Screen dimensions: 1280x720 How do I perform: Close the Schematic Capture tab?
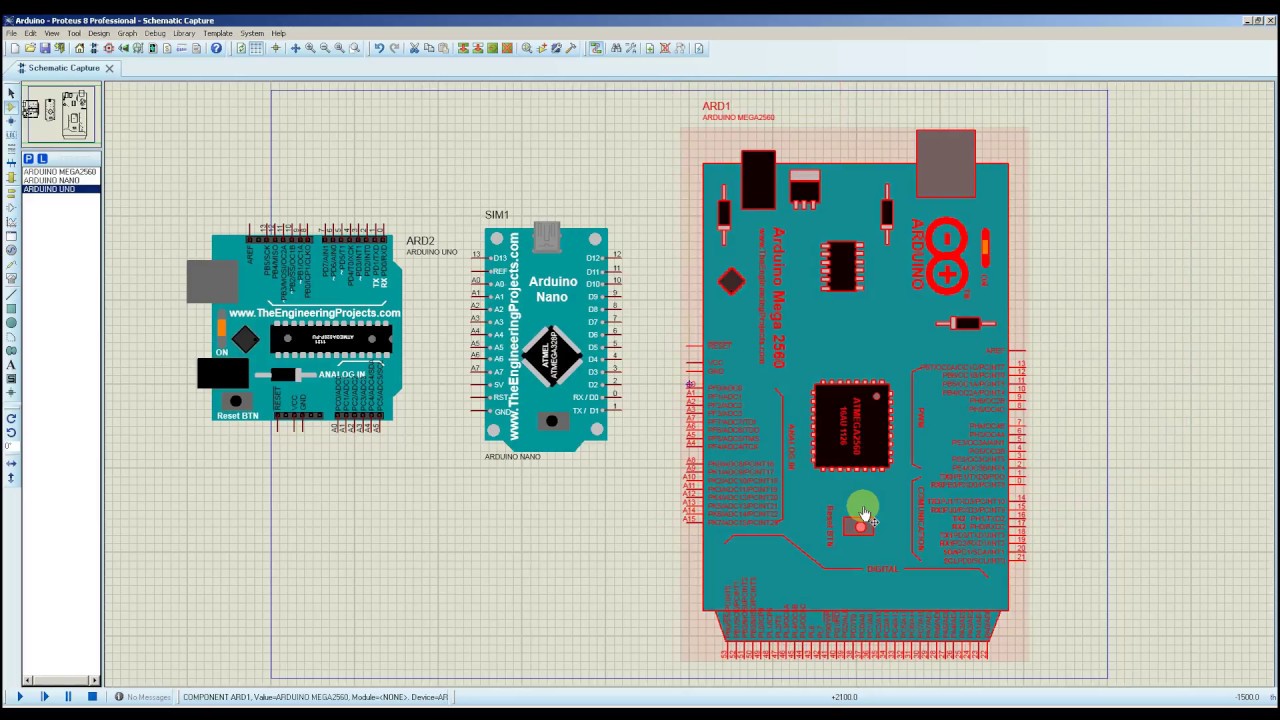click(x=109, y=68)
